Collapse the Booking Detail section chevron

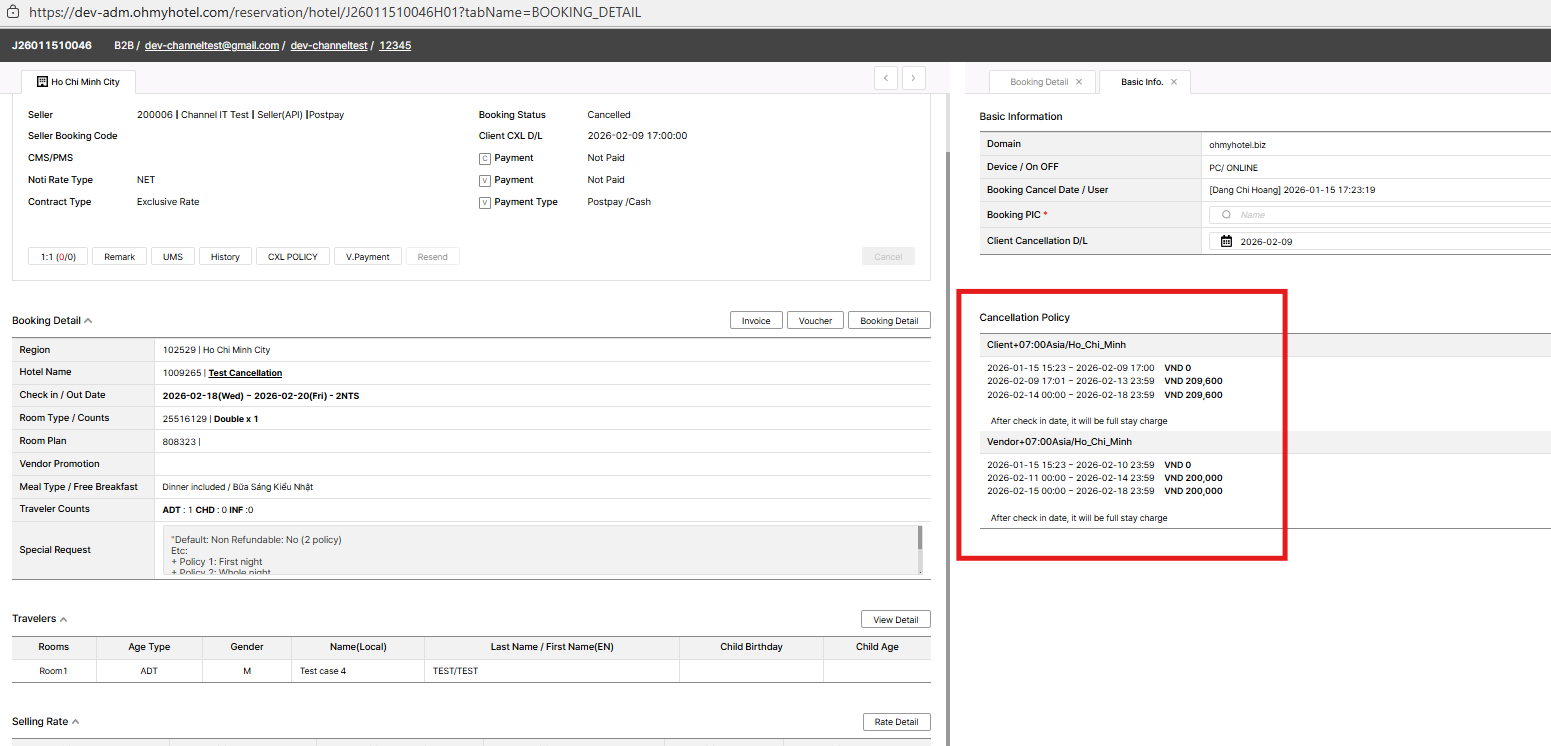click(x=88, y=321)
